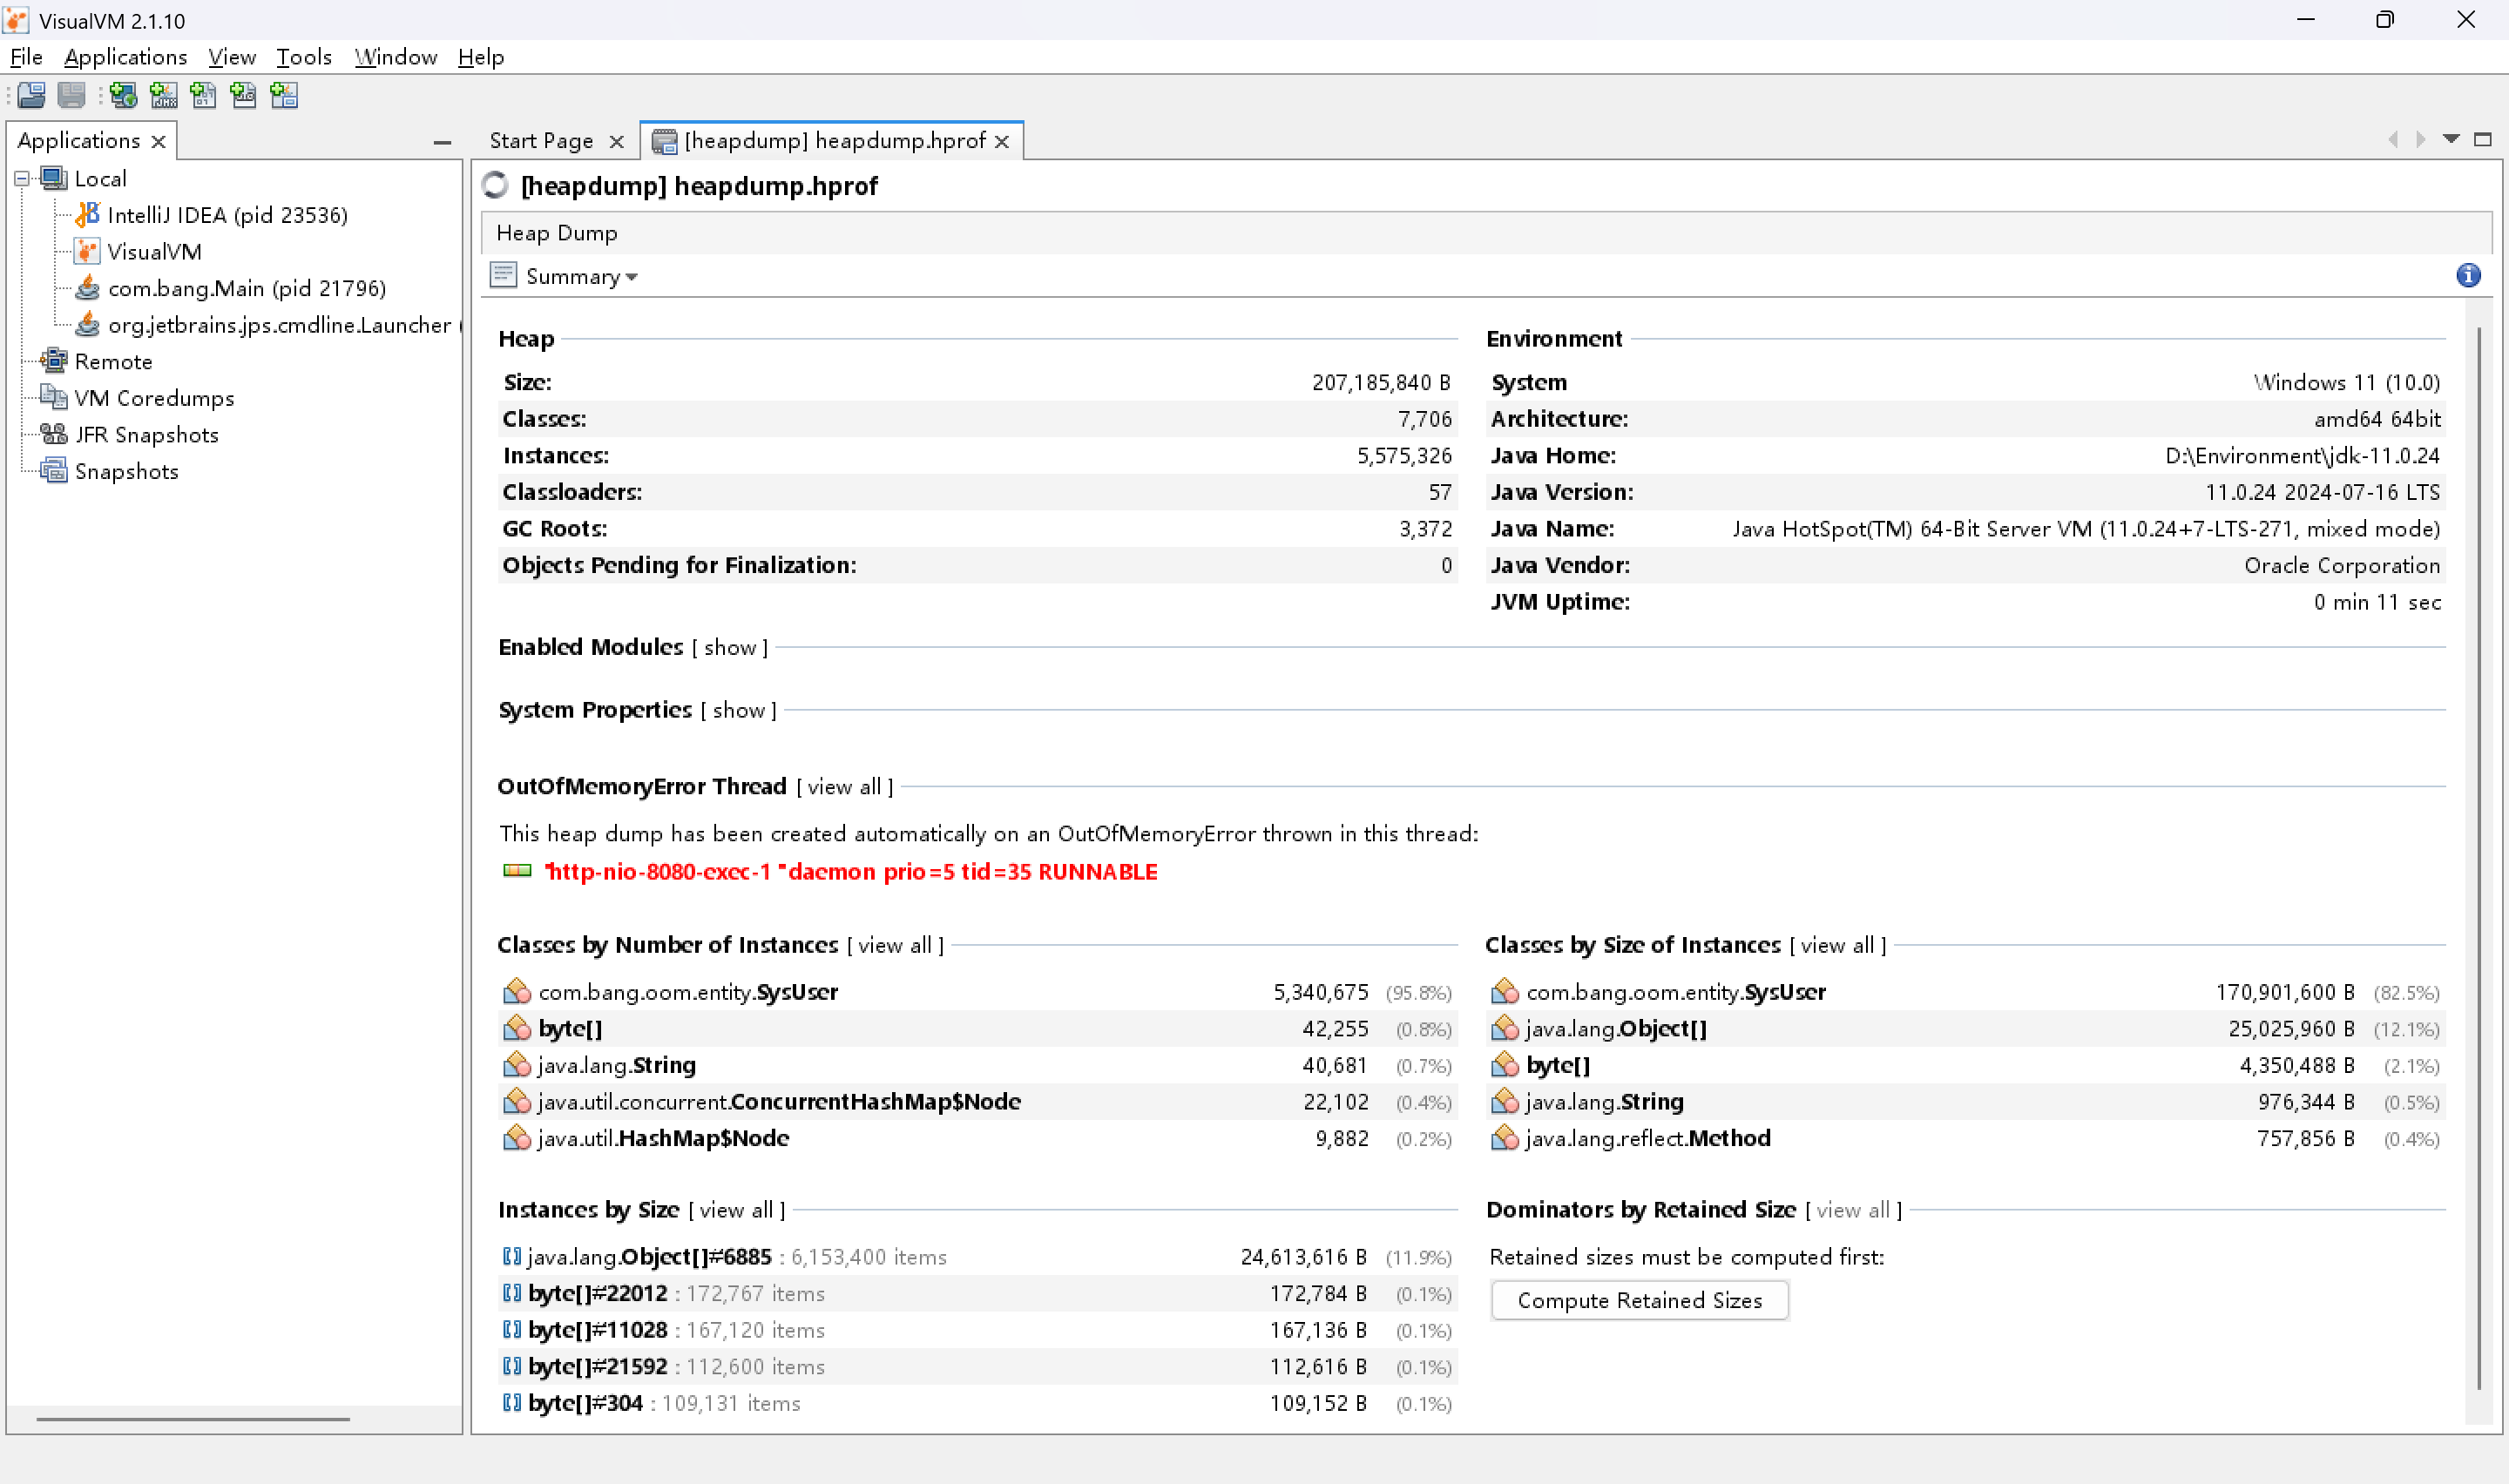Viewport: 2509px width, 1484px height.
Task: Minimize the Applications panel
Action: [x=442, y=143]
